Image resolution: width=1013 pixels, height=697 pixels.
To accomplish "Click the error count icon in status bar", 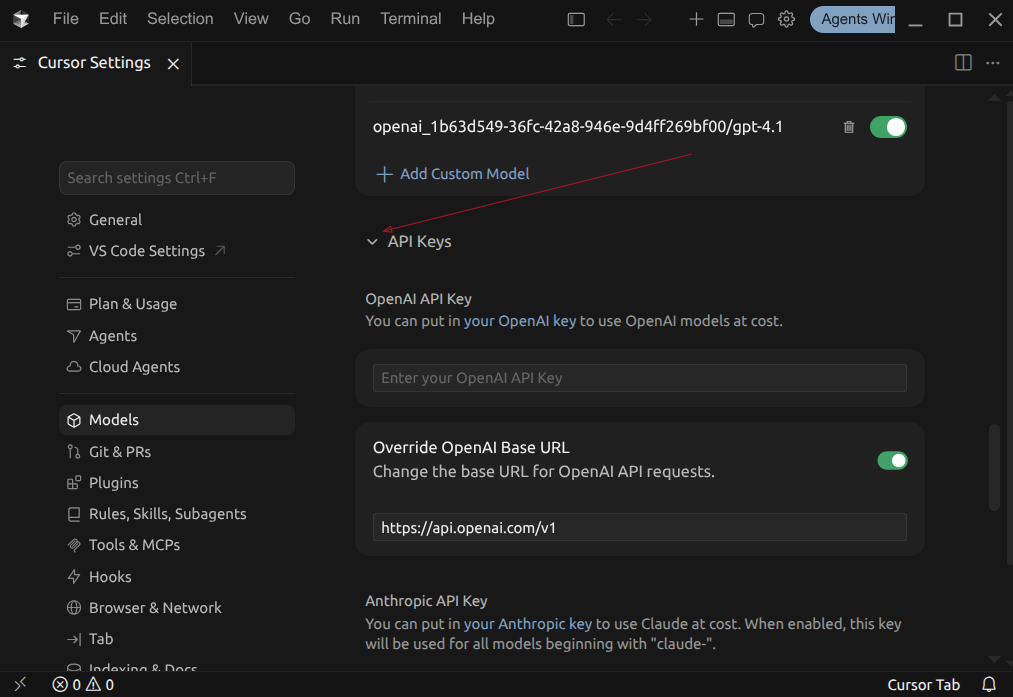I will click(59, 685).
